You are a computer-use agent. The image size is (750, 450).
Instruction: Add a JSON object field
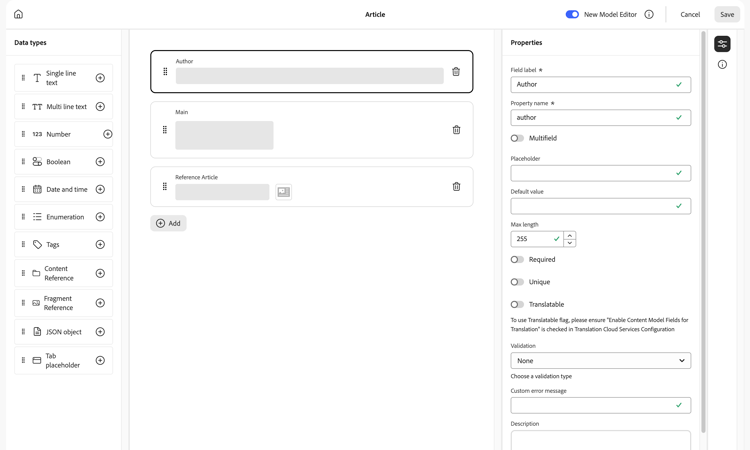100,332
